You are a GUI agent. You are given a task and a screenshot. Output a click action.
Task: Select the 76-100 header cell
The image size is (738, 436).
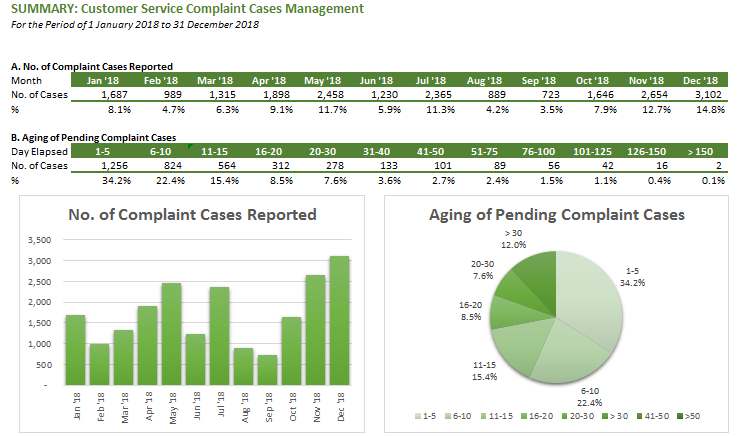coord(538,152)
